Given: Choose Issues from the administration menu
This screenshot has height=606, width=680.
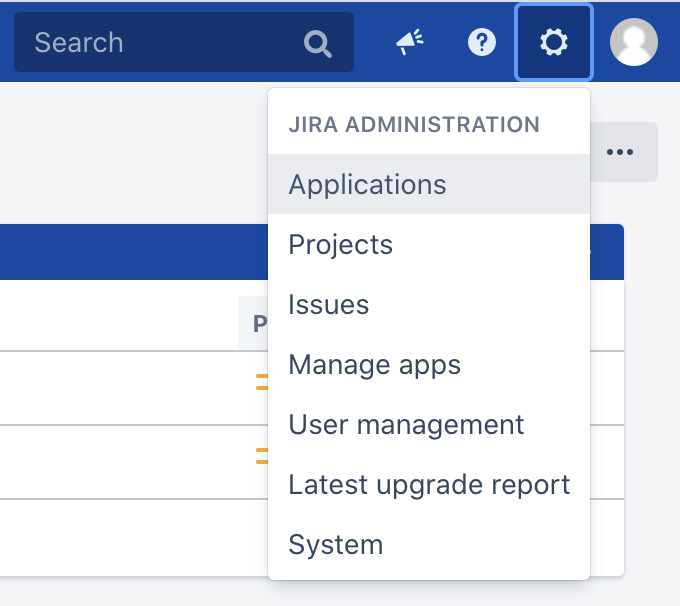Looking at the screenshot, I should tap(429, 304).
